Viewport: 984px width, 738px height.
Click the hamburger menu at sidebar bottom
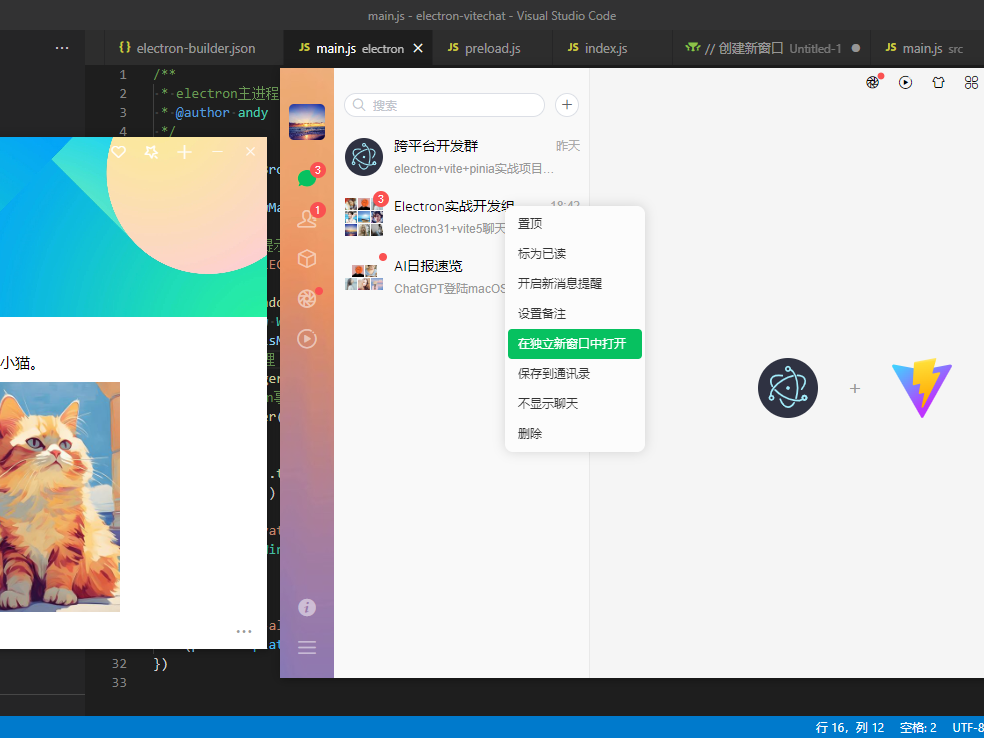306,645
